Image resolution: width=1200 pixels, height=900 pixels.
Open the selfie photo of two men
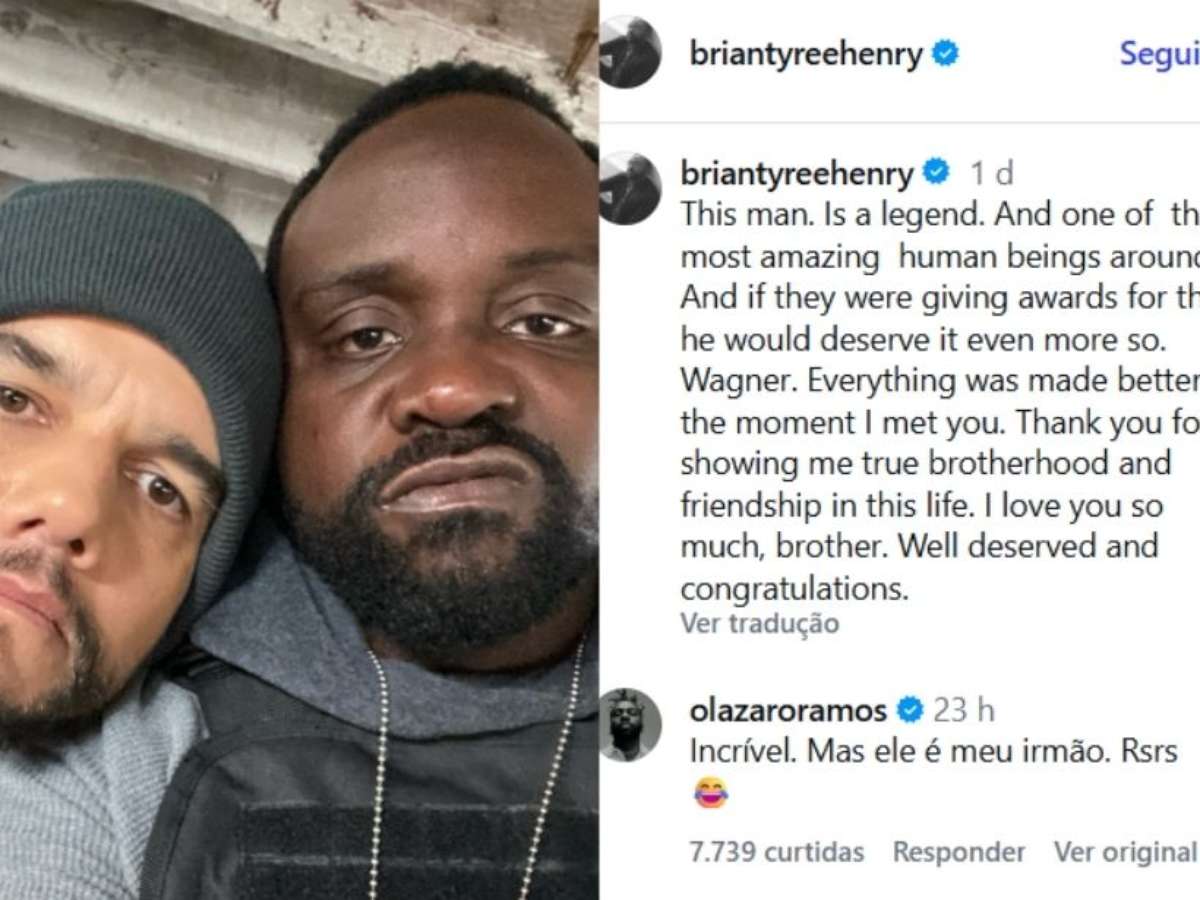299,450
